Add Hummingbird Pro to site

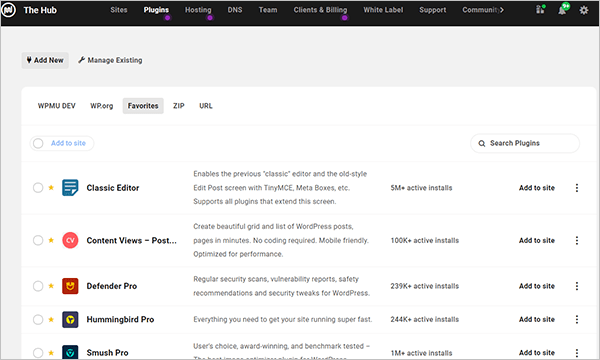pyautogui.click(x=536, y=319)
